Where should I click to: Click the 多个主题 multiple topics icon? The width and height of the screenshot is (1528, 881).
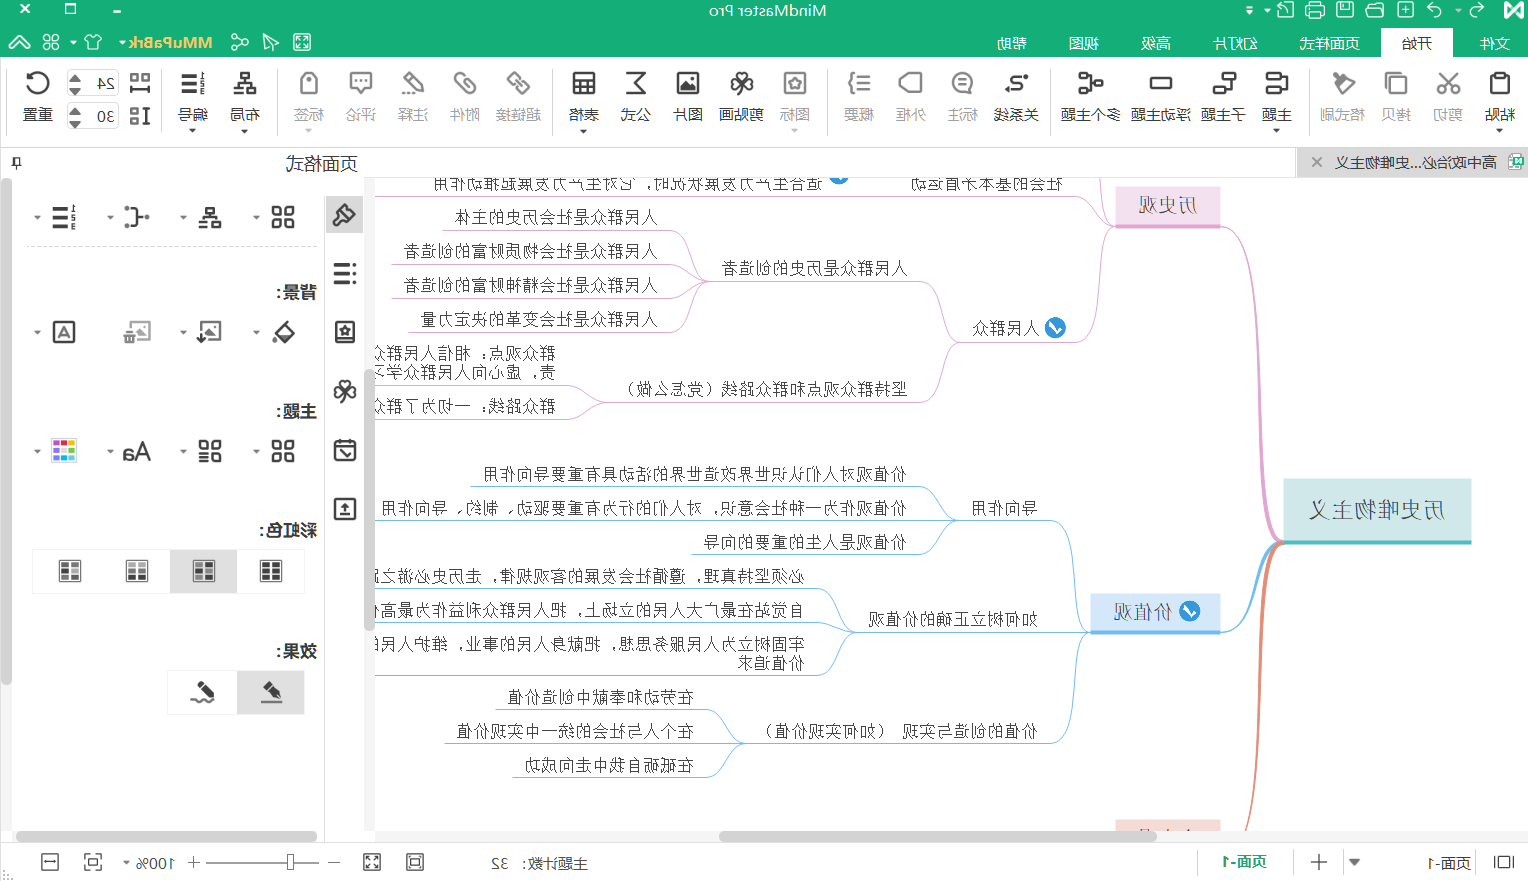point(1090,84)
